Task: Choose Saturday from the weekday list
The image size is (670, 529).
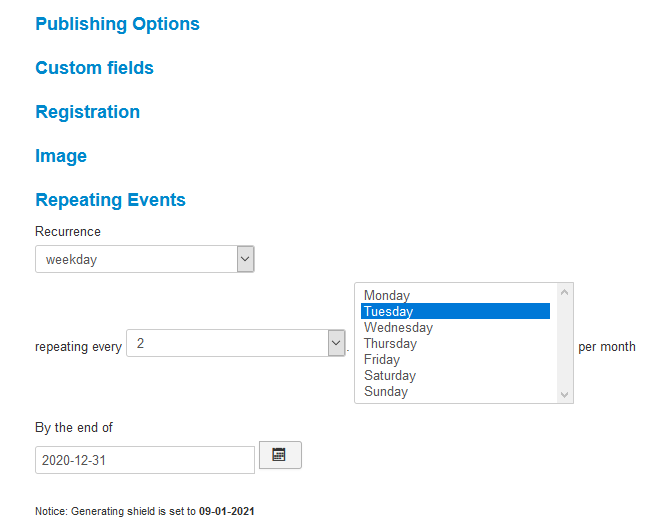Action: pos(455,375)
